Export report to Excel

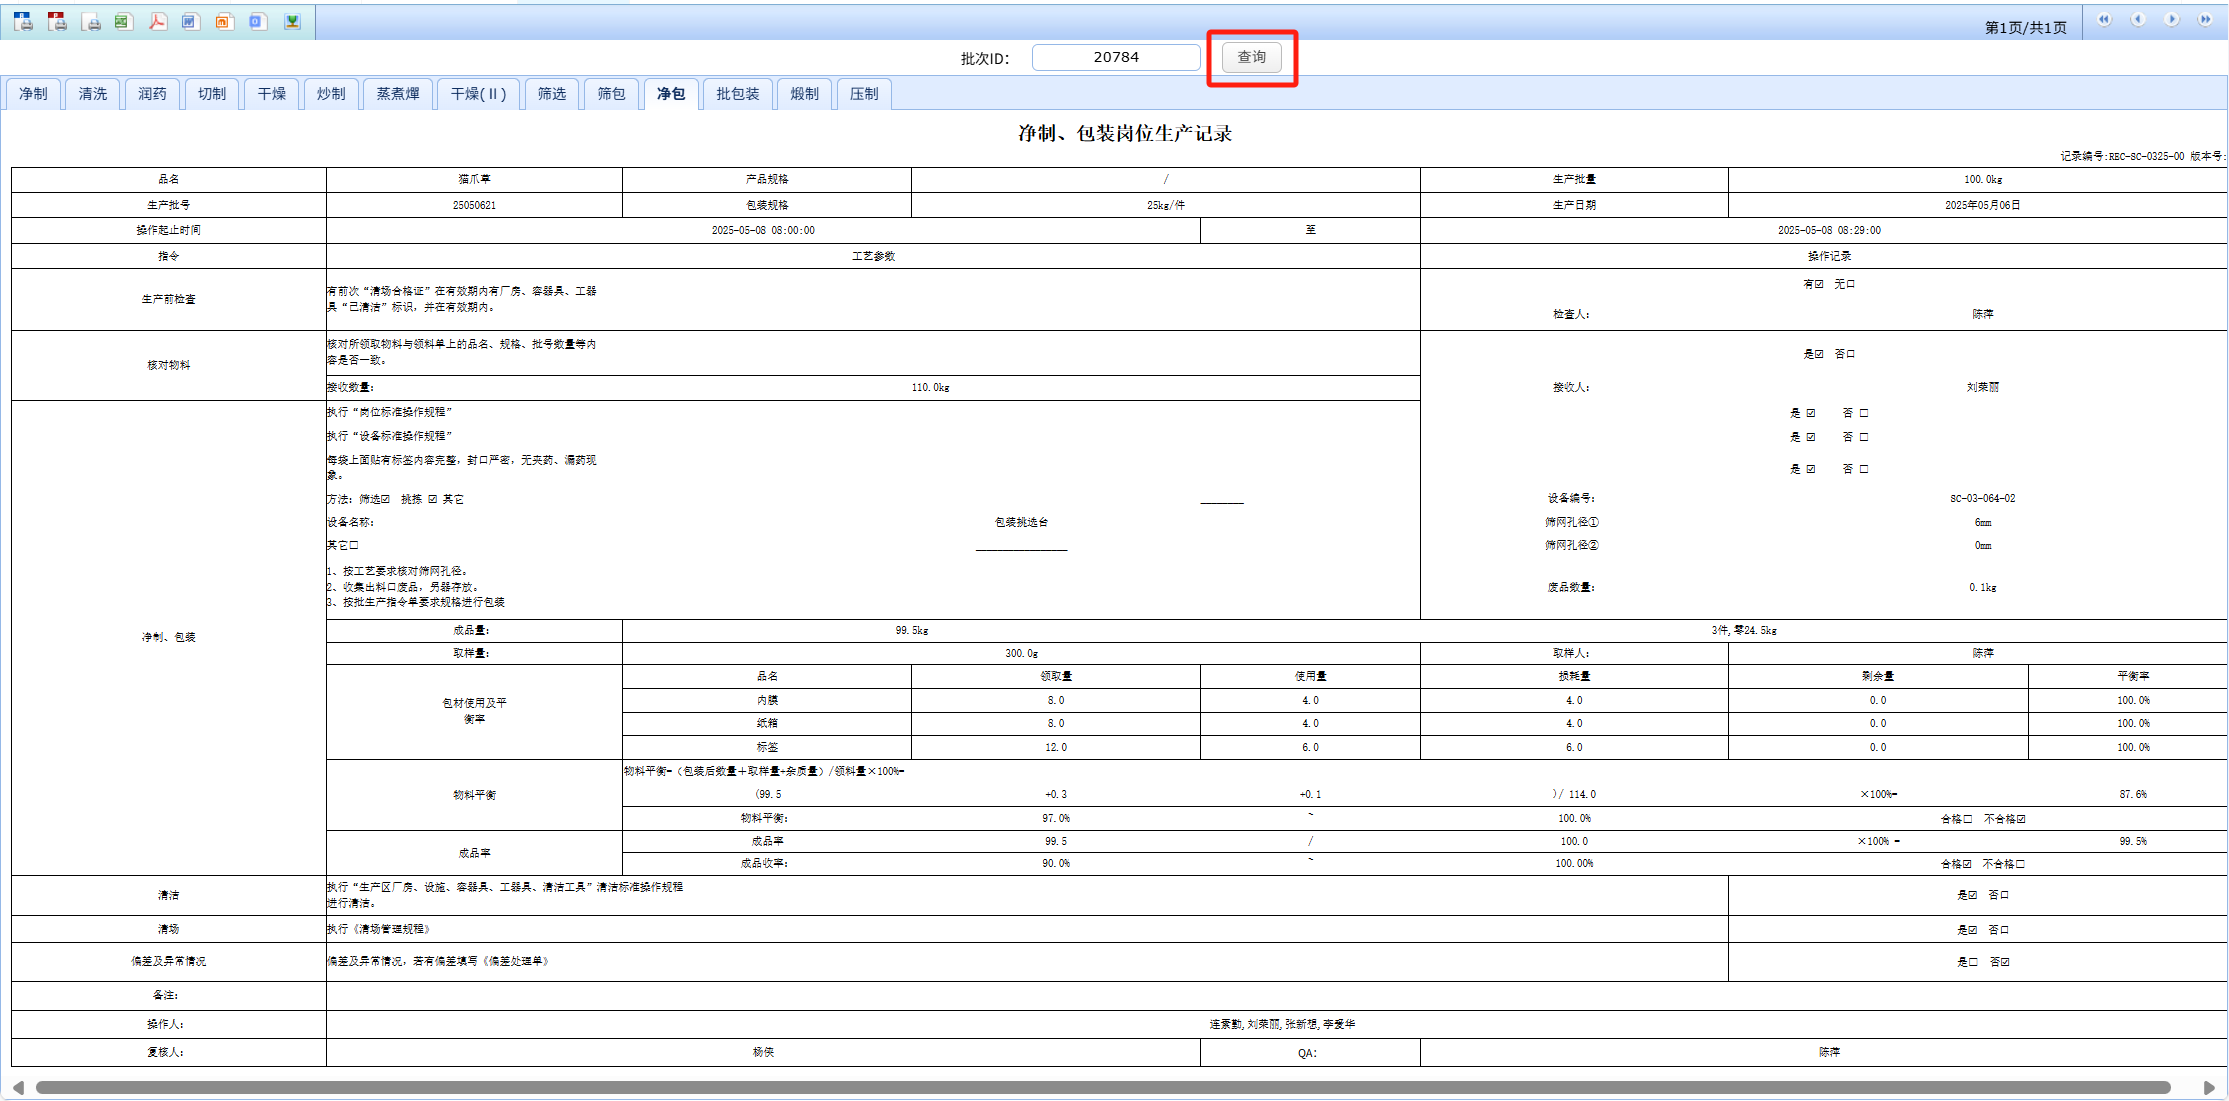pyautogui.click(x=123, y=21)
